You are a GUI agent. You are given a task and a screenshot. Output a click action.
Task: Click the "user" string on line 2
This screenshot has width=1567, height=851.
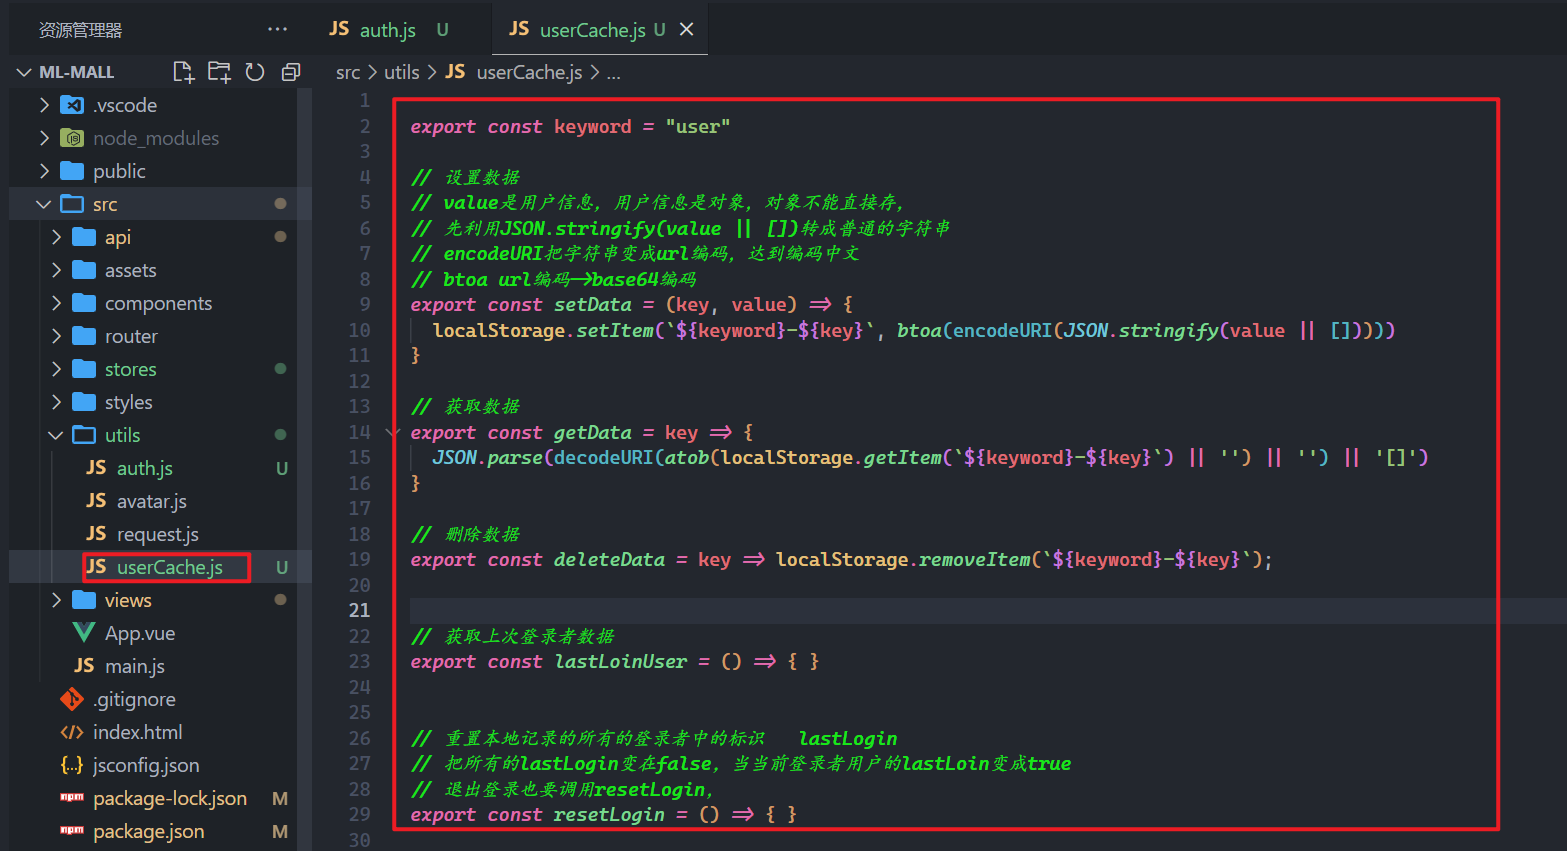tap(698, 127)
